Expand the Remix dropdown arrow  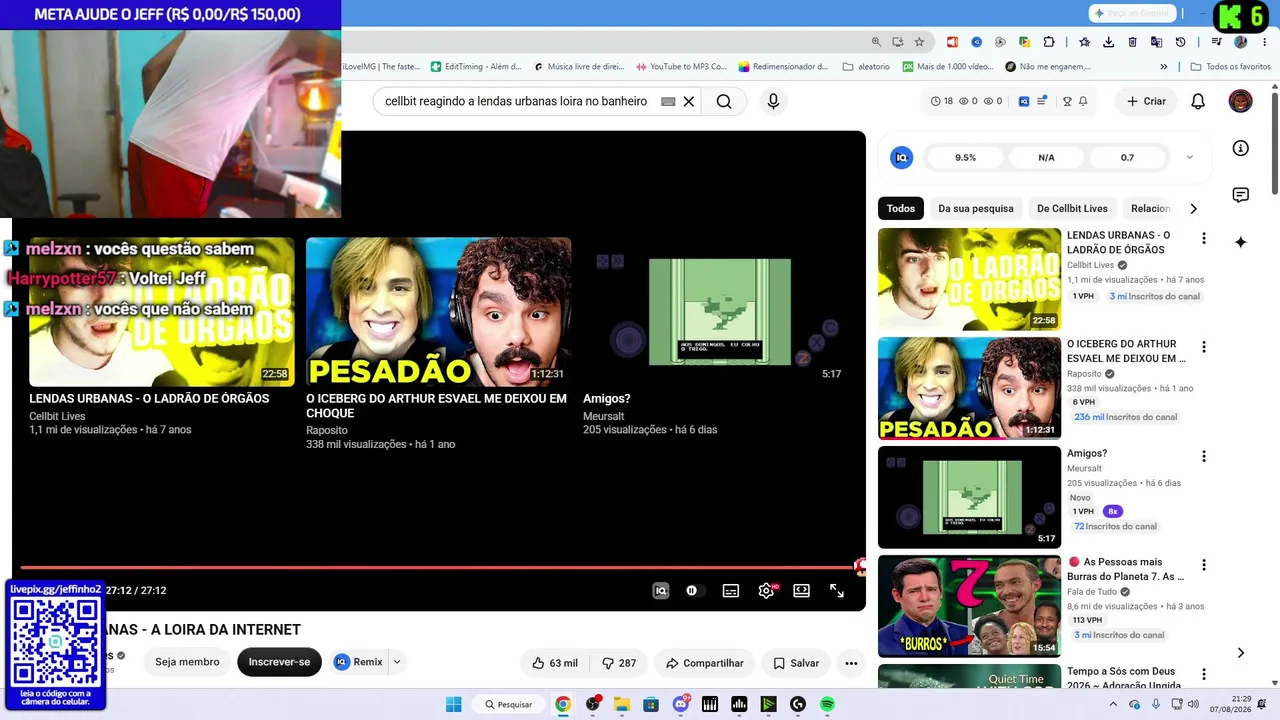(x=397, y=662)
